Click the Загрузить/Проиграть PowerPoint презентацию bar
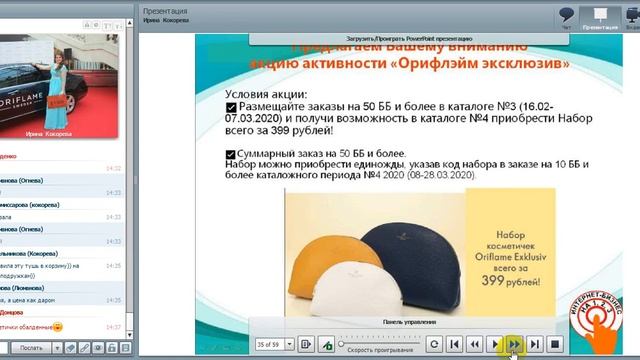This screenshot has height=360, width=640. [x=409, y=39]
